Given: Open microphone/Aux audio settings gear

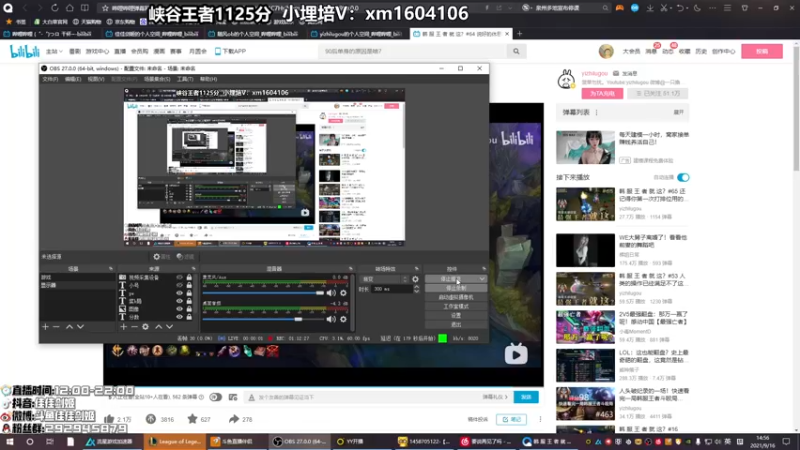Looking at the screenshot, I should 343,293.
